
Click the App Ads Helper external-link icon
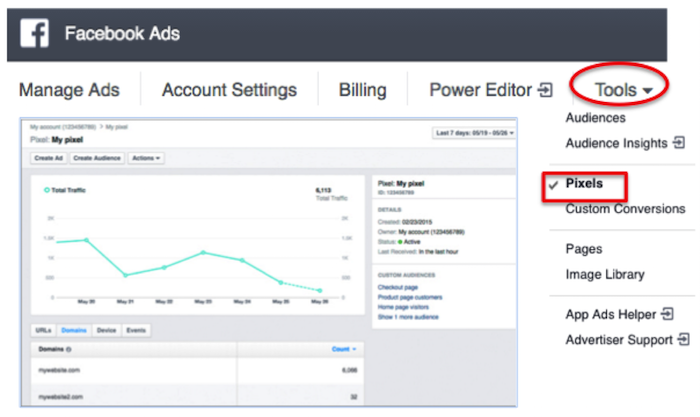coord(667,314)
